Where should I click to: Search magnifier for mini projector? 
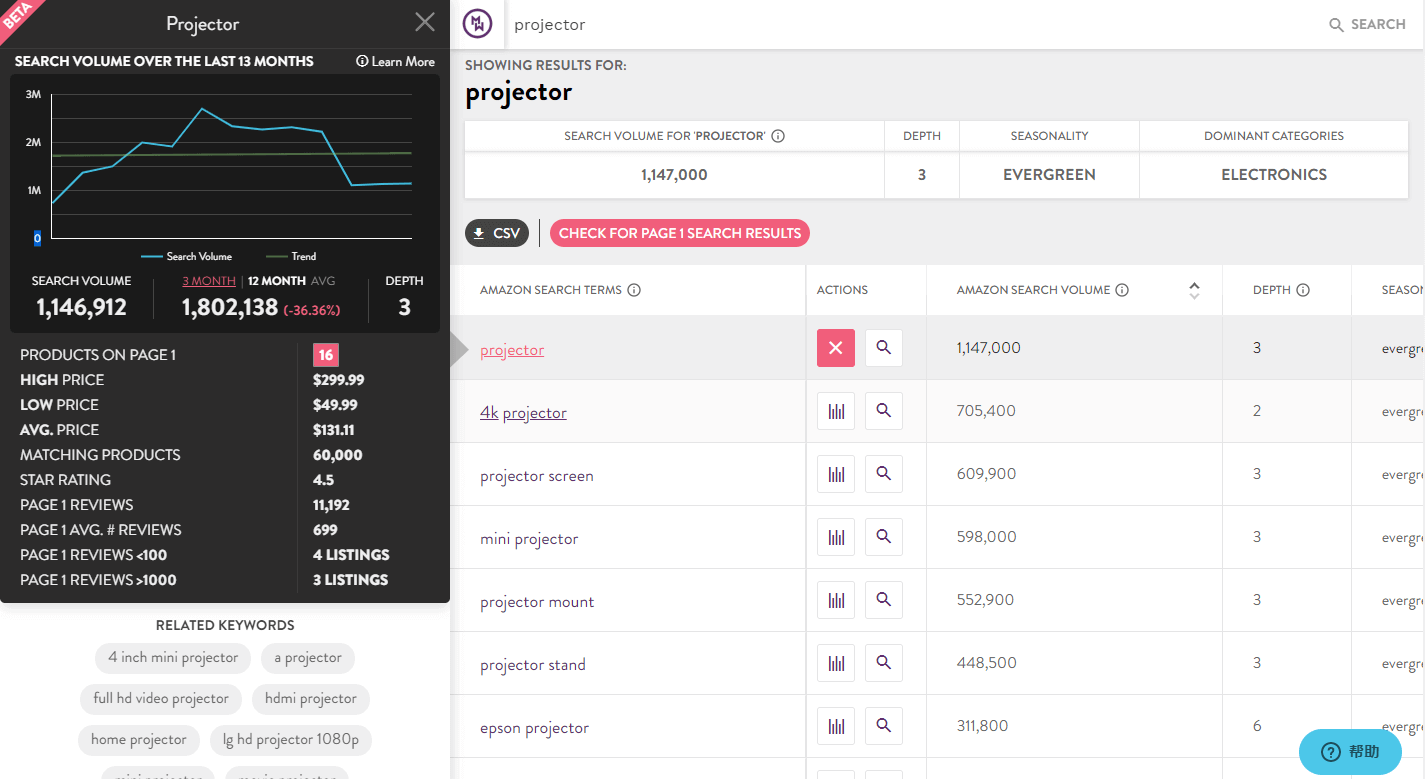pyautogui.click(x=884, y=537)
